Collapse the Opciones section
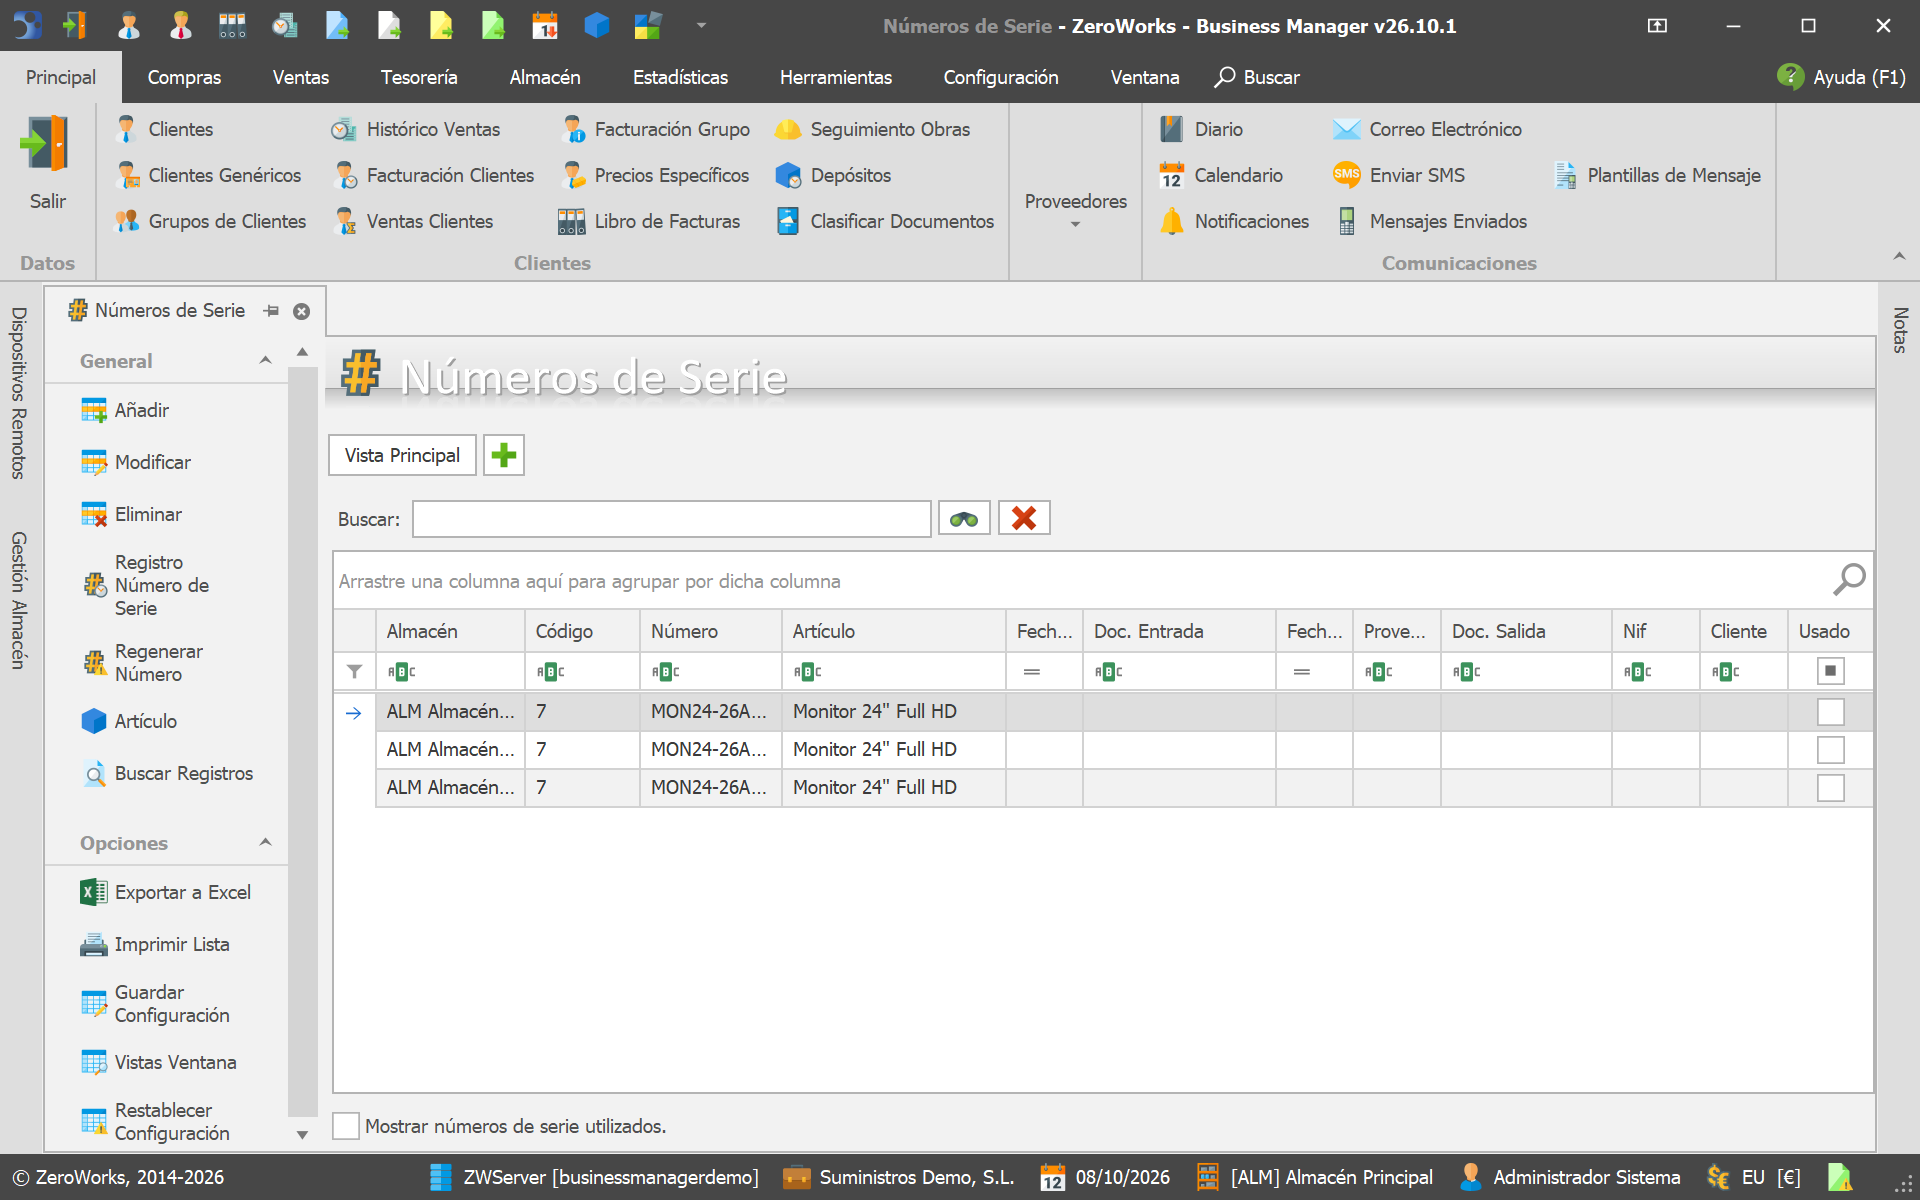 point(266,843)
